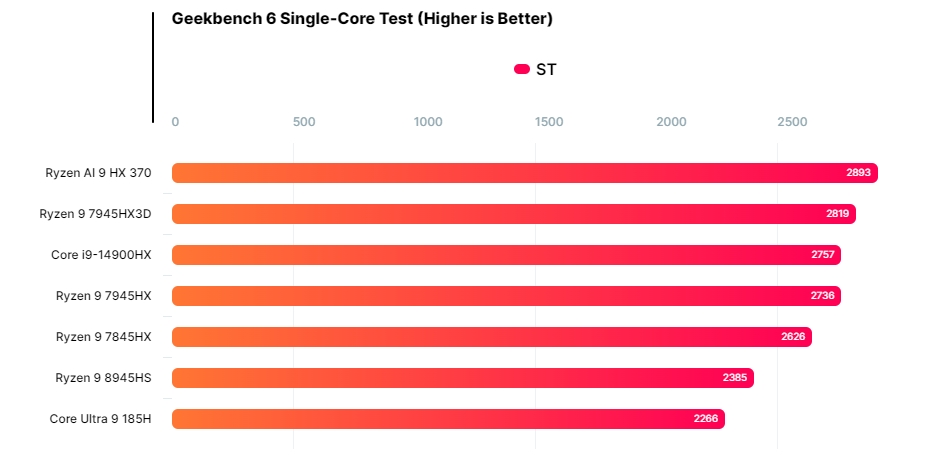Image resolution: width=941 pixels, height=460 pixels.
Task: Click the pink ST legend color swatch
Action: pyautogui.click(x=521, y=69)
